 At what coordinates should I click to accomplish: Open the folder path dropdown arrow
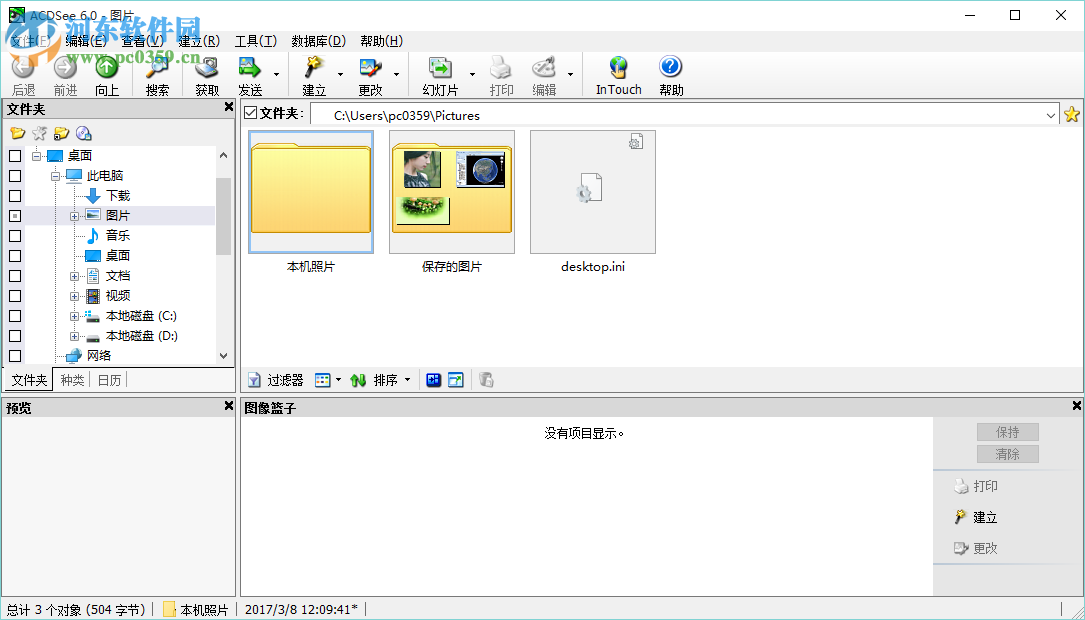point(1052,114)
